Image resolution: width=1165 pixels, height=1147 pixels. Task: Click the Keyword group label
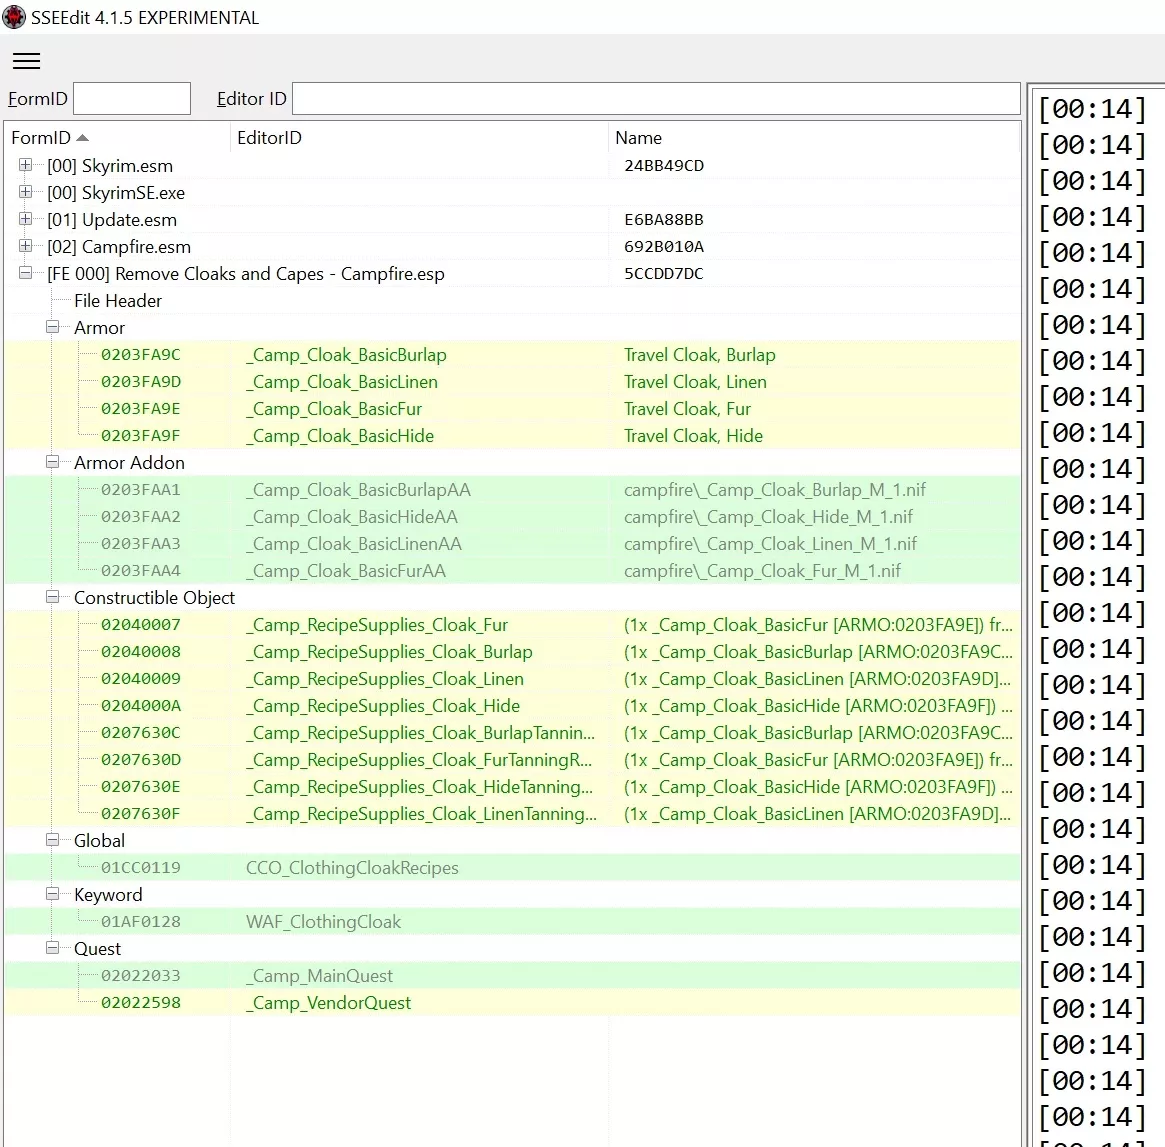click(108, 895)
